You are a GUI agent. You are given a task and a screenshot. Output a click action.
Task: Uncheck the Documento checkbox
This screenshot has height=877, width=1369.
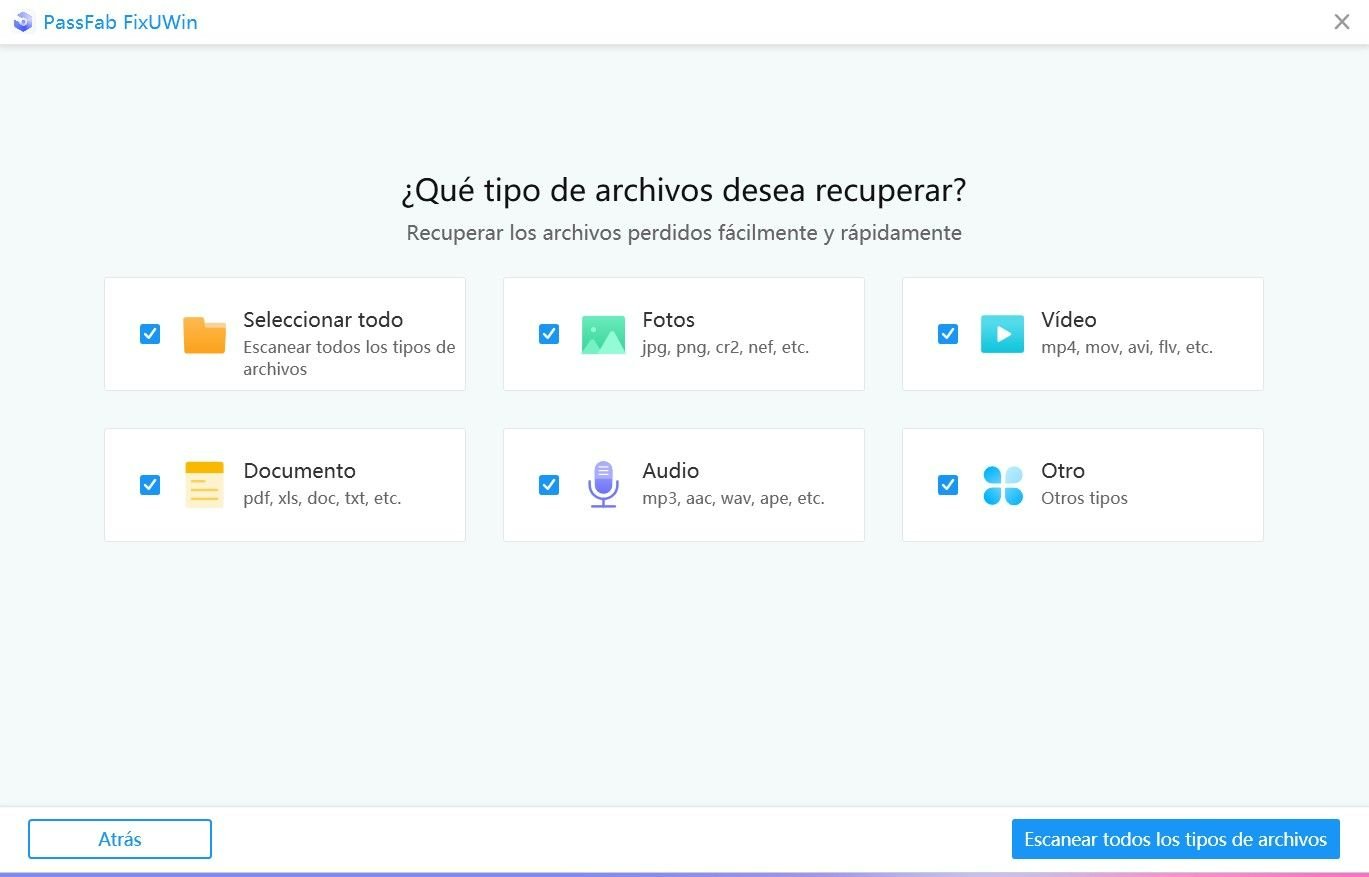150,485
